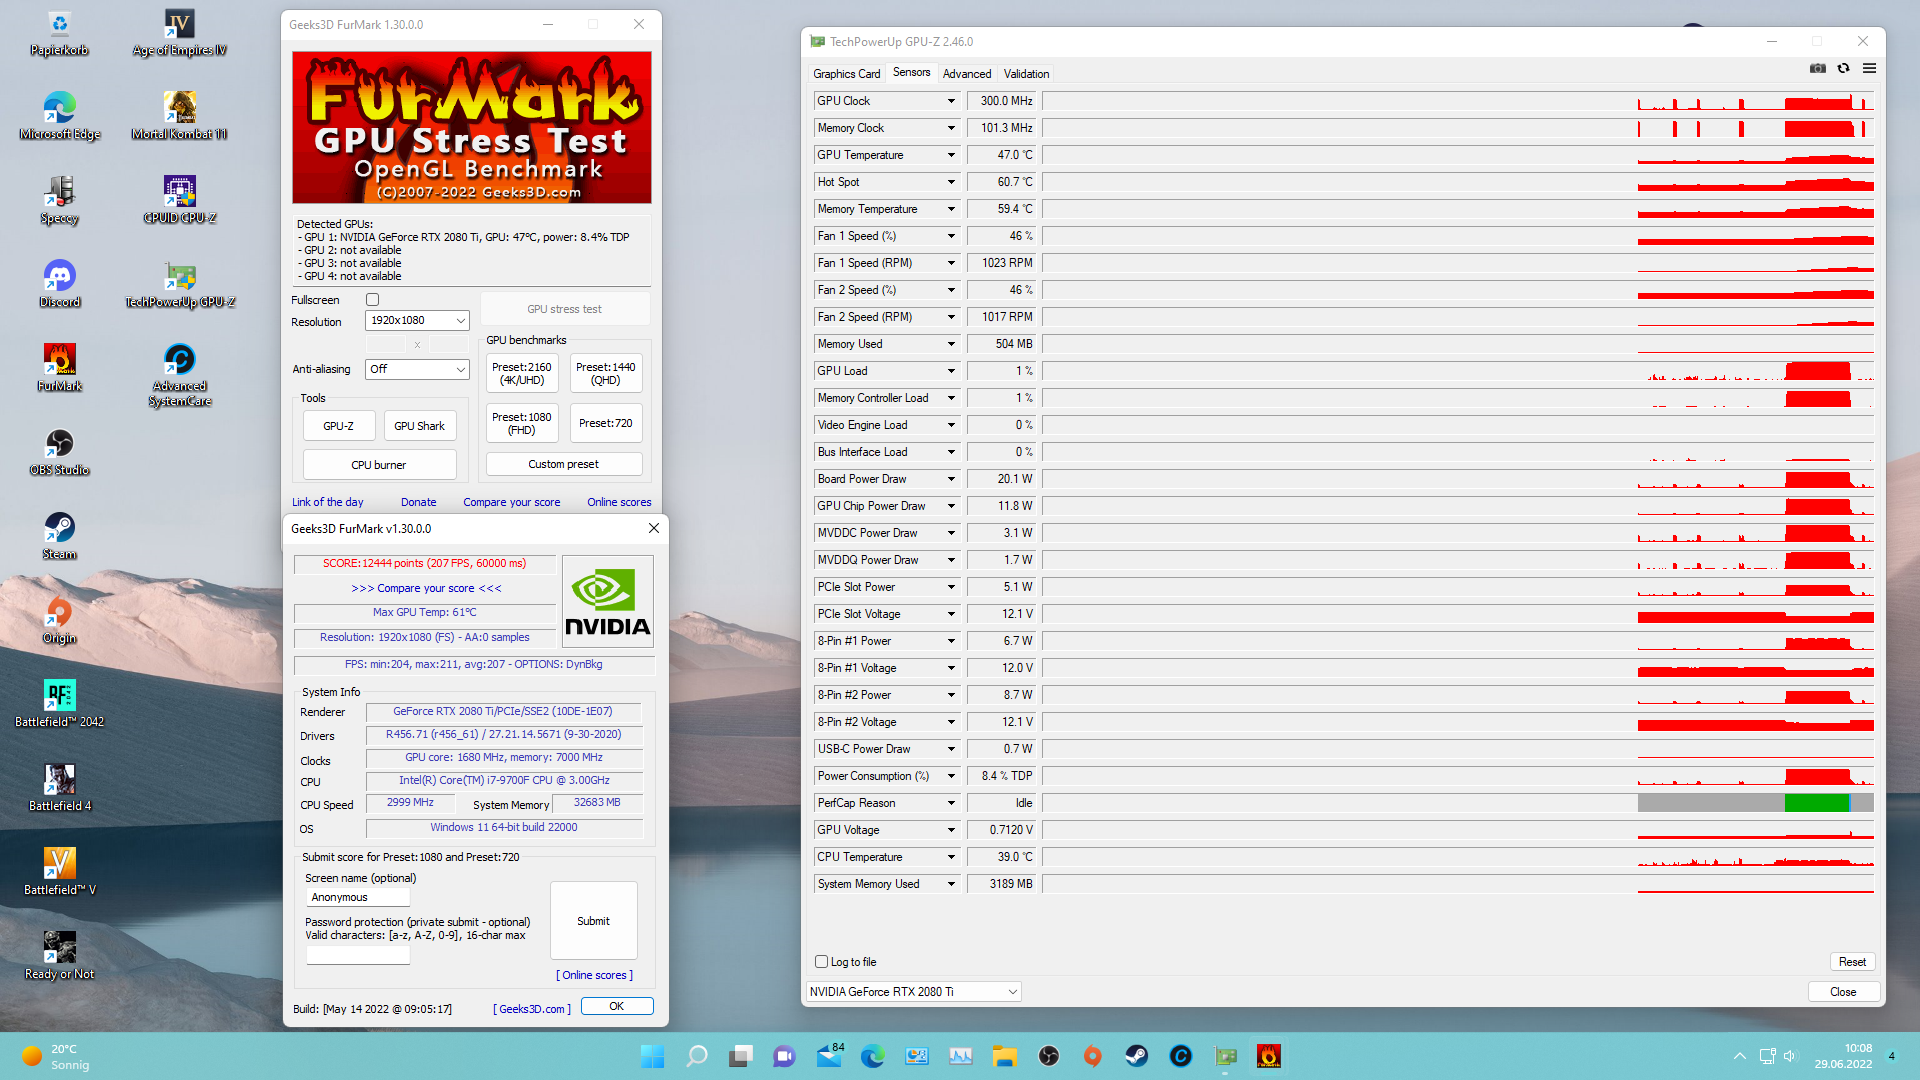1920x1080 pixels.
Task: Click the GPU-Z screenshot camera icon
Action: click(x=1817, y=69)
